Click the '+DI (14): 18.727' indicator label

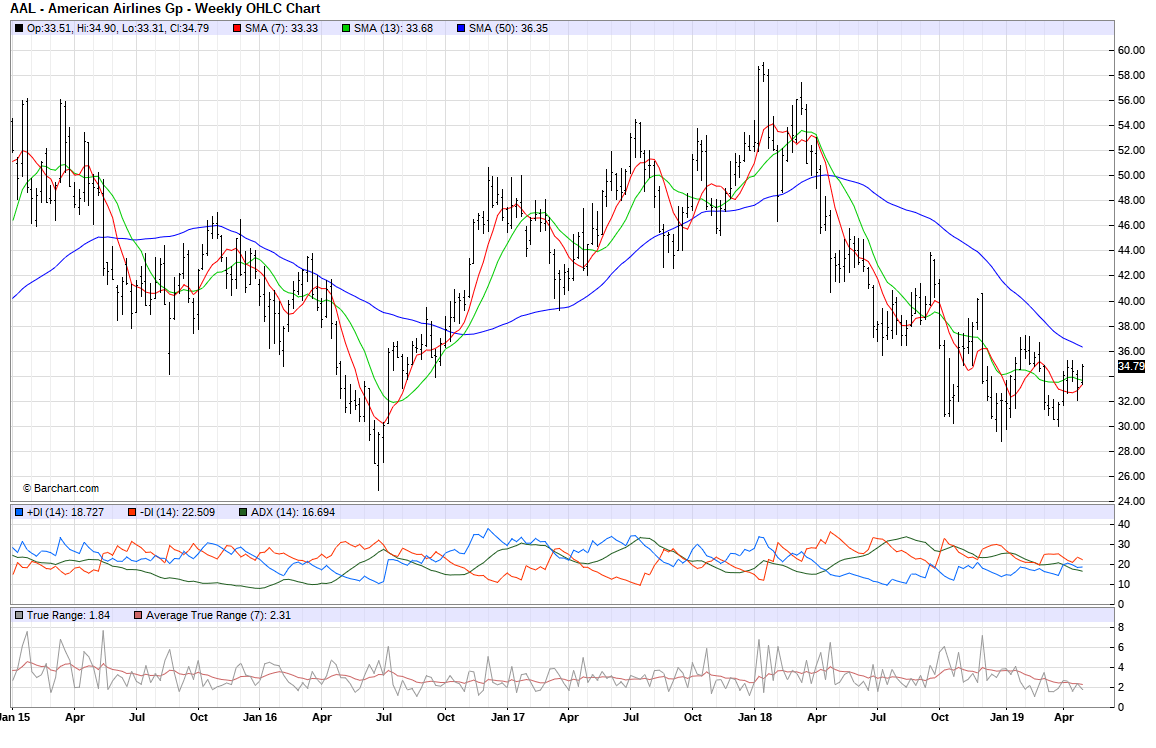click(x=66, y=512)
